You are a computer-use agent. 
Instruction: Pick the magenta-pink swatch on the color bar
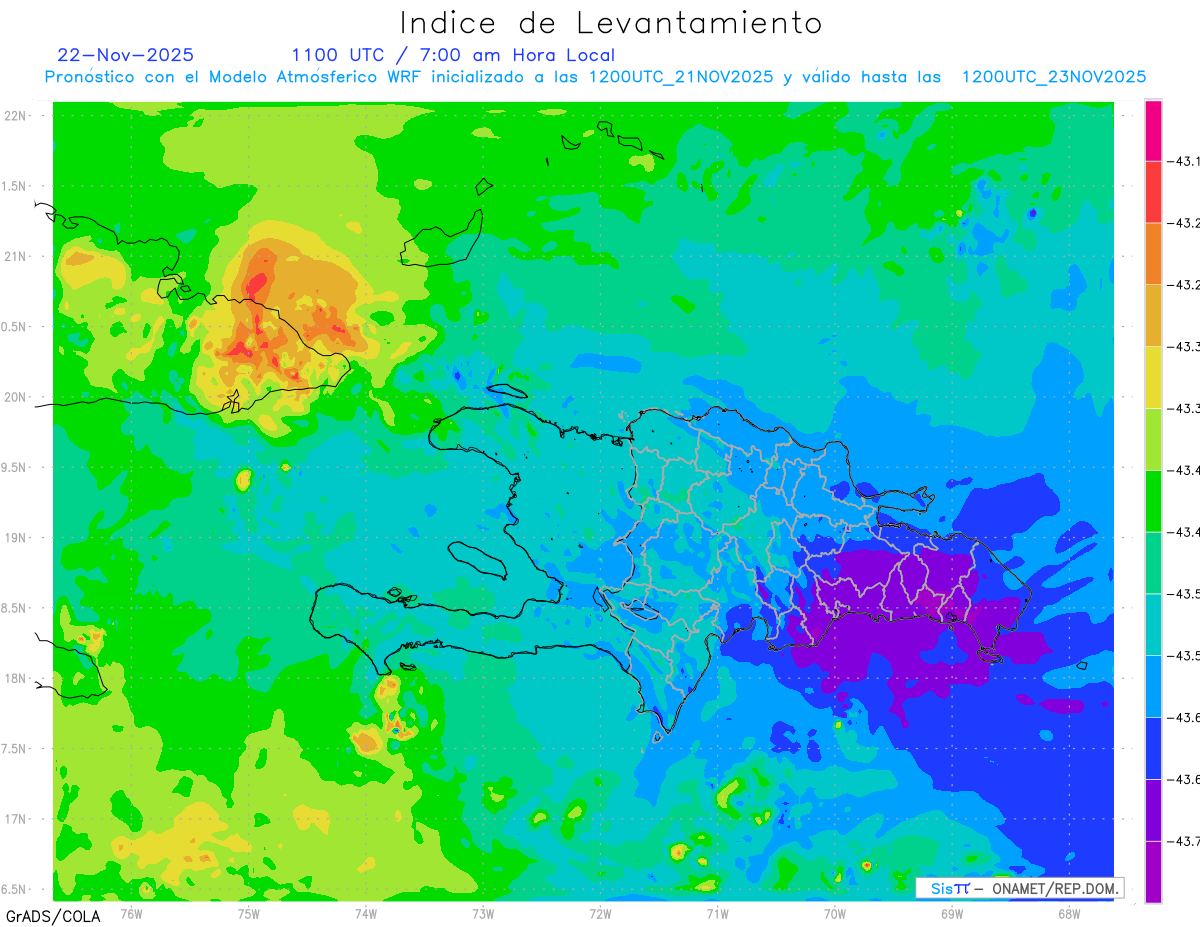tap(1153, 130)
